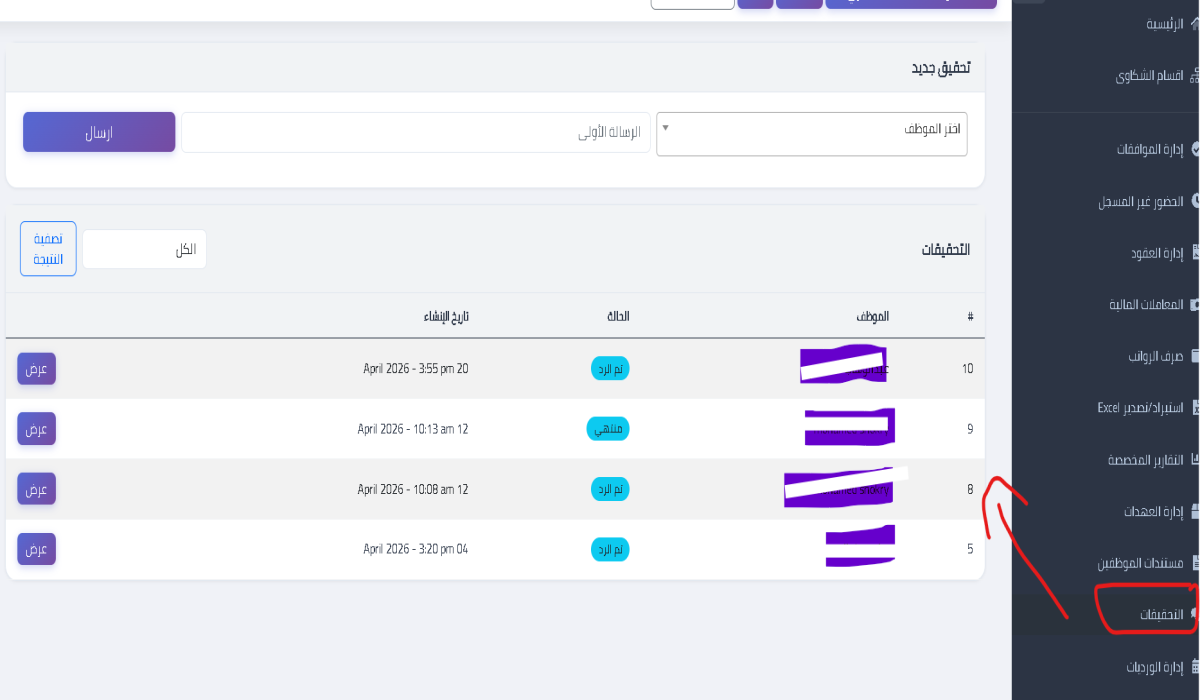The height and width of the screenshot is (700, 1200).
Task: Click the إرسال send button
Action: (98, 131)
